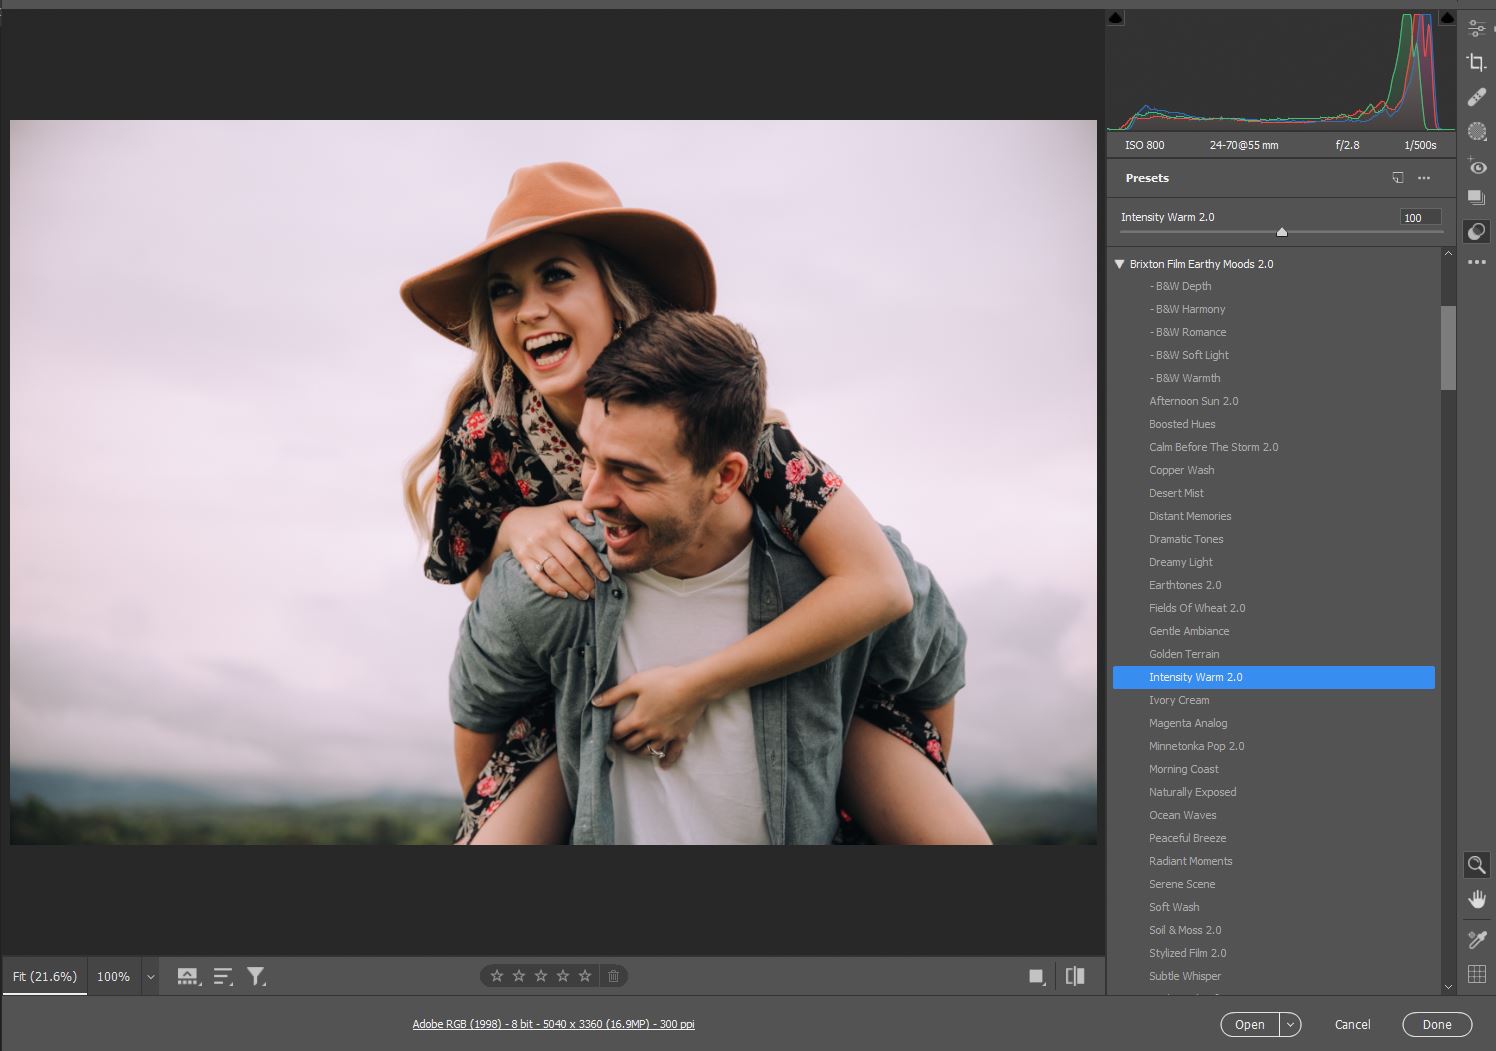The image size is (1496, 1051).
Task: Click the Done button
Action: [x=1436, y=1024]
